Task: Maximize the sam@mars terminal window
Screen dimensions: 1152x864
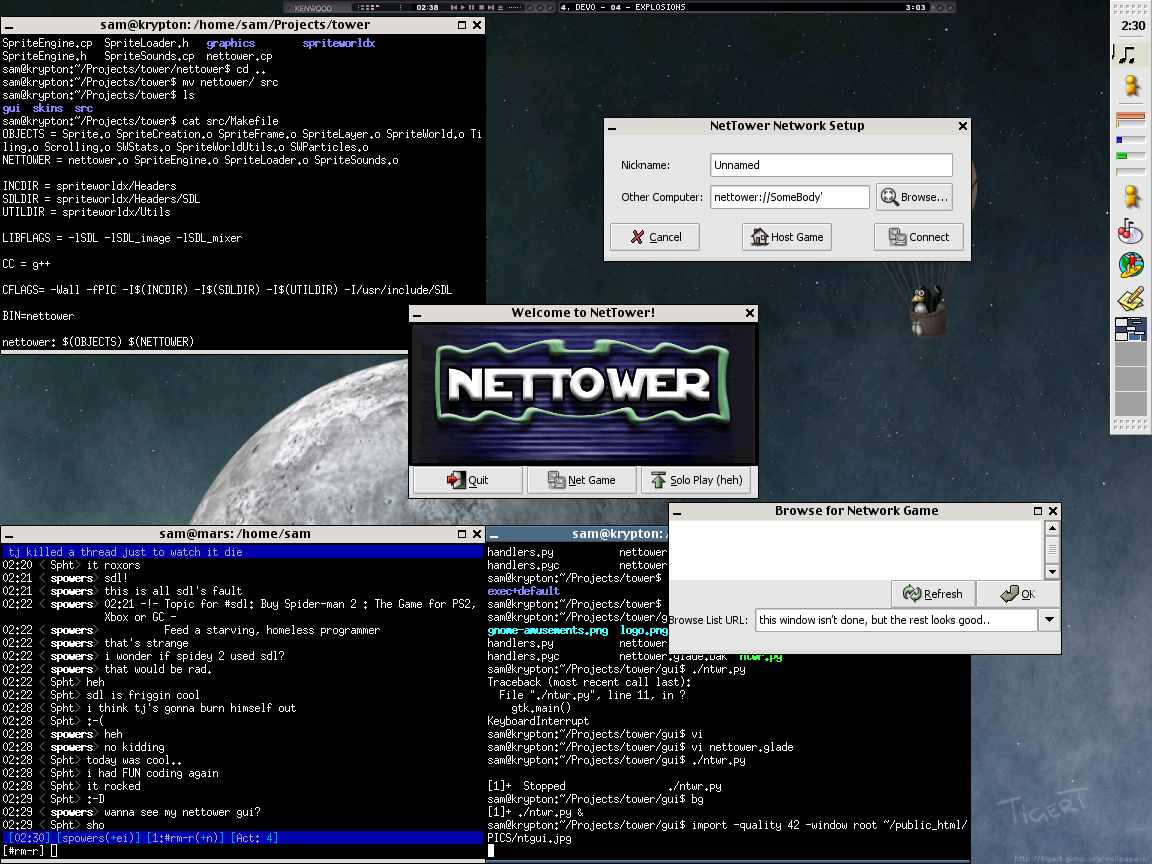Action: click(462, 534)
